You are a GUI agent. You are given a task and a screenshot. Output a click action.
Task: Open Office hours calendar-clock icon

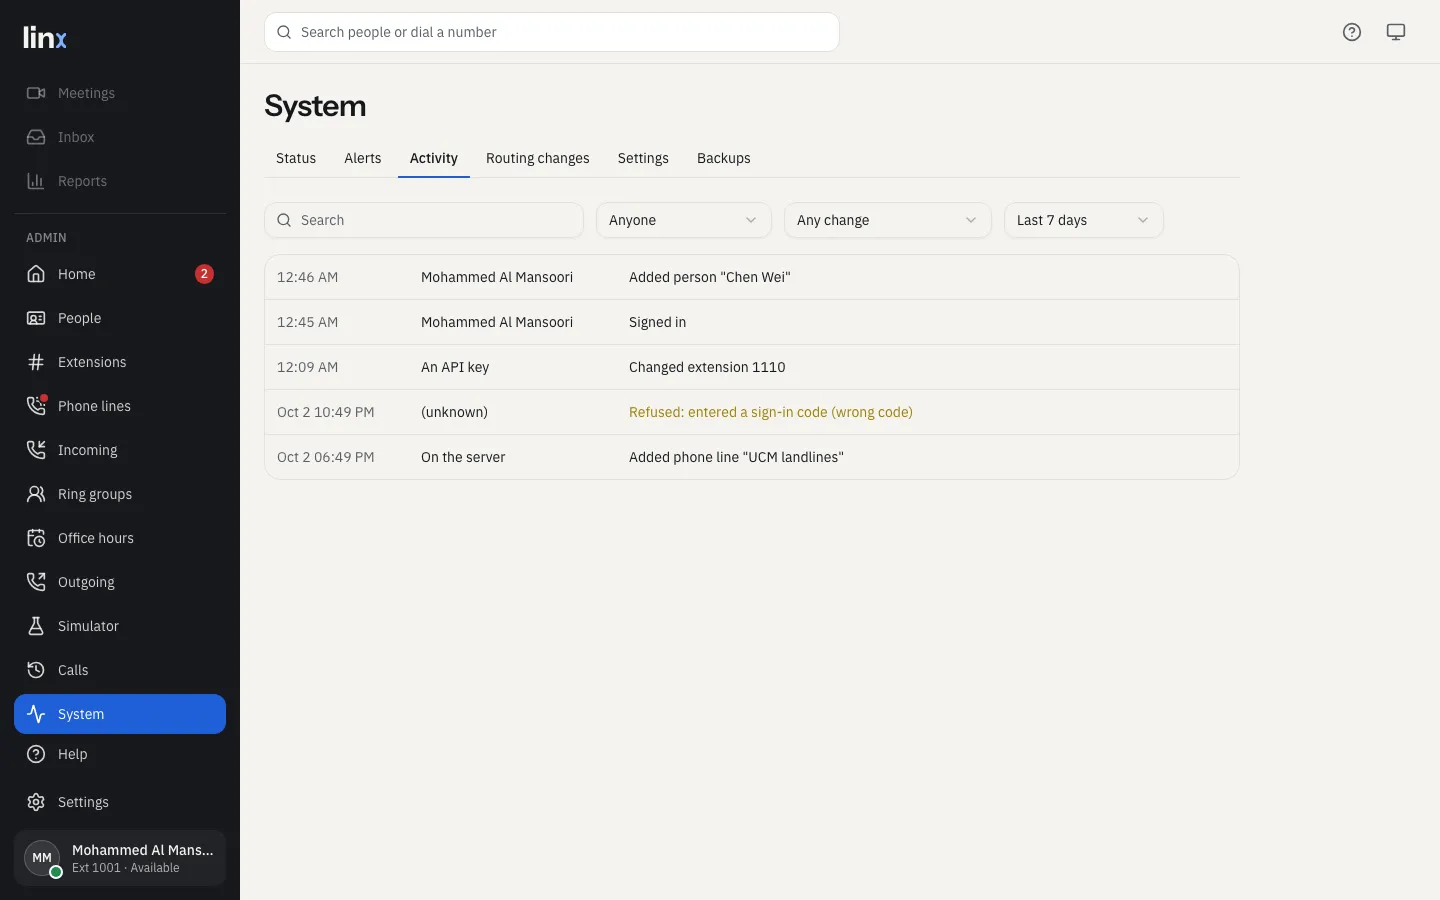click(x=36, y=538)
